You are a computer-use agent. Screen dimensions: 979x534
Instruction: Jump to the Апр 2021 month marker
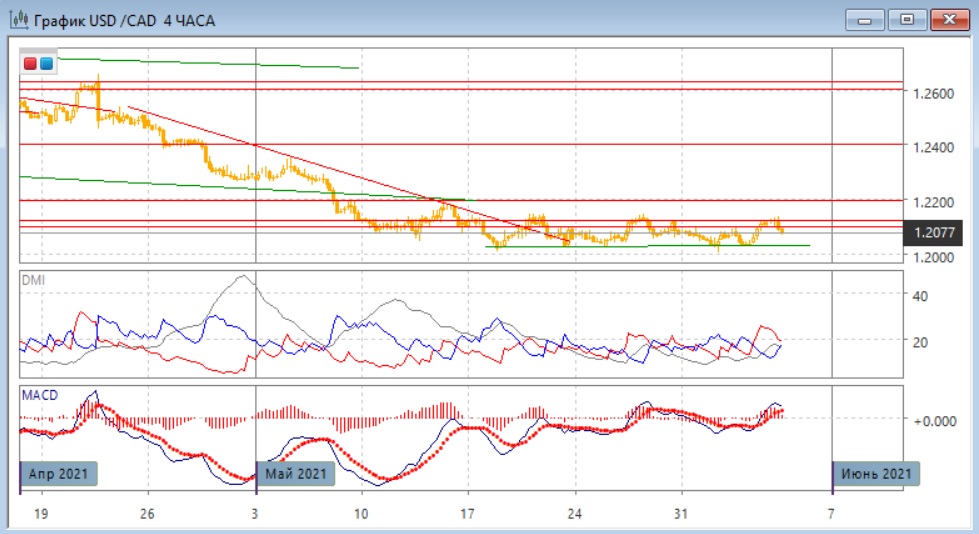pos(60,473)
